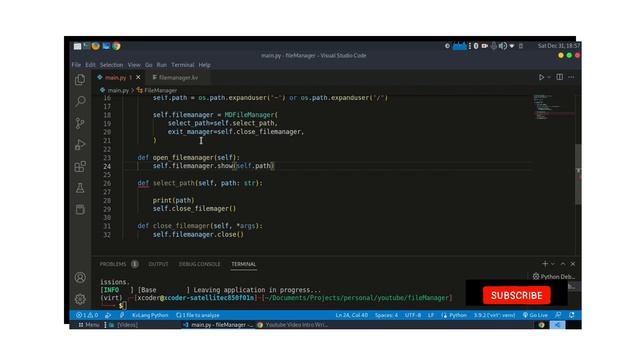Open the Explorer view in activity bar

[x=80, y=80]
